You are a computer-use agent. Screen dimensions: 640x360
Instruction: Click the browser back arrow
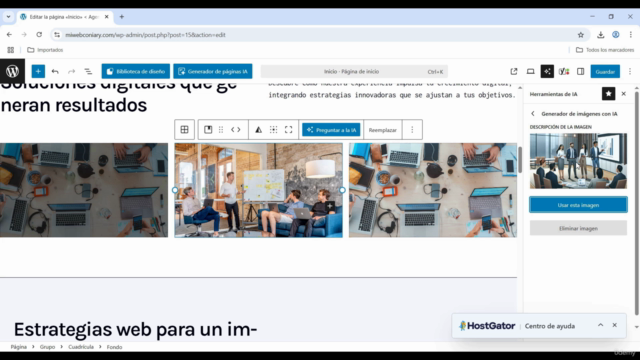click(9, 35)
